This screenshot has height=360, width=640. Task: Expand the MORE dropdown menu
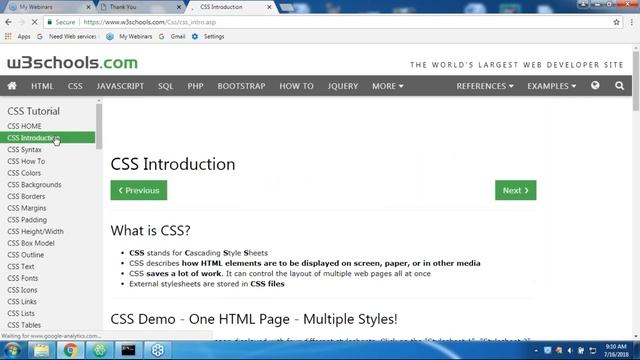point(387,86)
